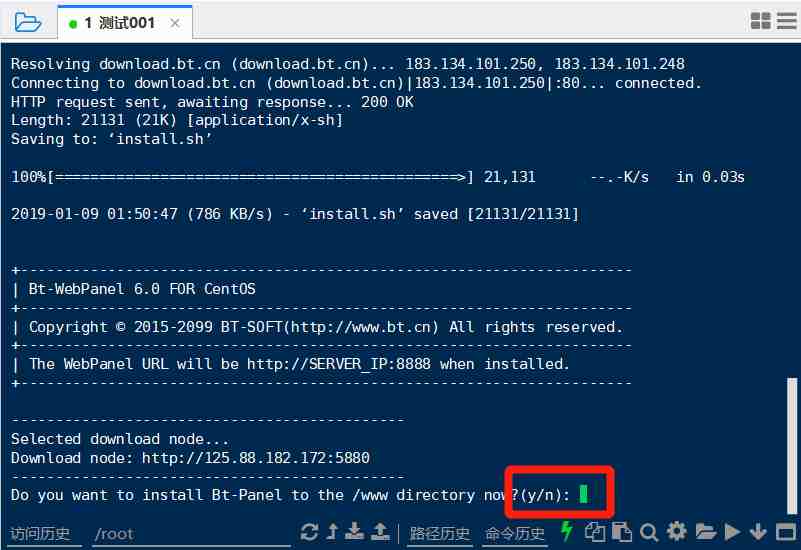The image size is (801, 550).
Task: Toggle full screen with the window icon
Action: point(786,532)
